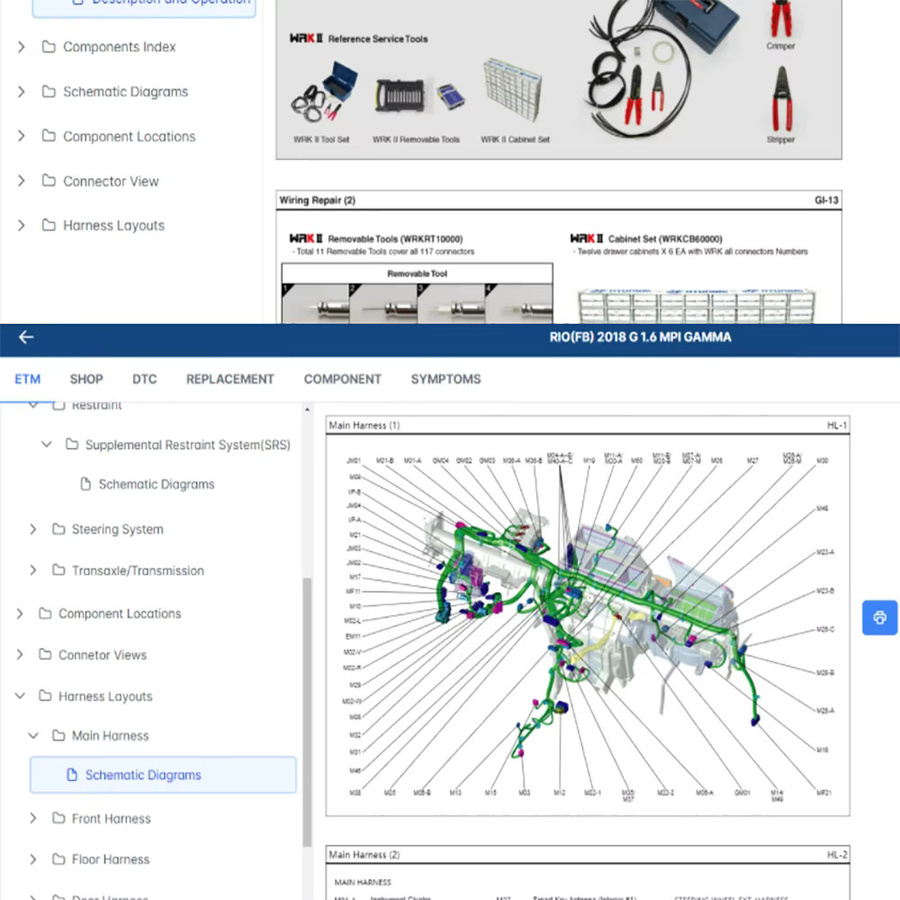Screen dimensions: 900x900
Task: Open the COMPONENT tab
Action: pos(343,379)
